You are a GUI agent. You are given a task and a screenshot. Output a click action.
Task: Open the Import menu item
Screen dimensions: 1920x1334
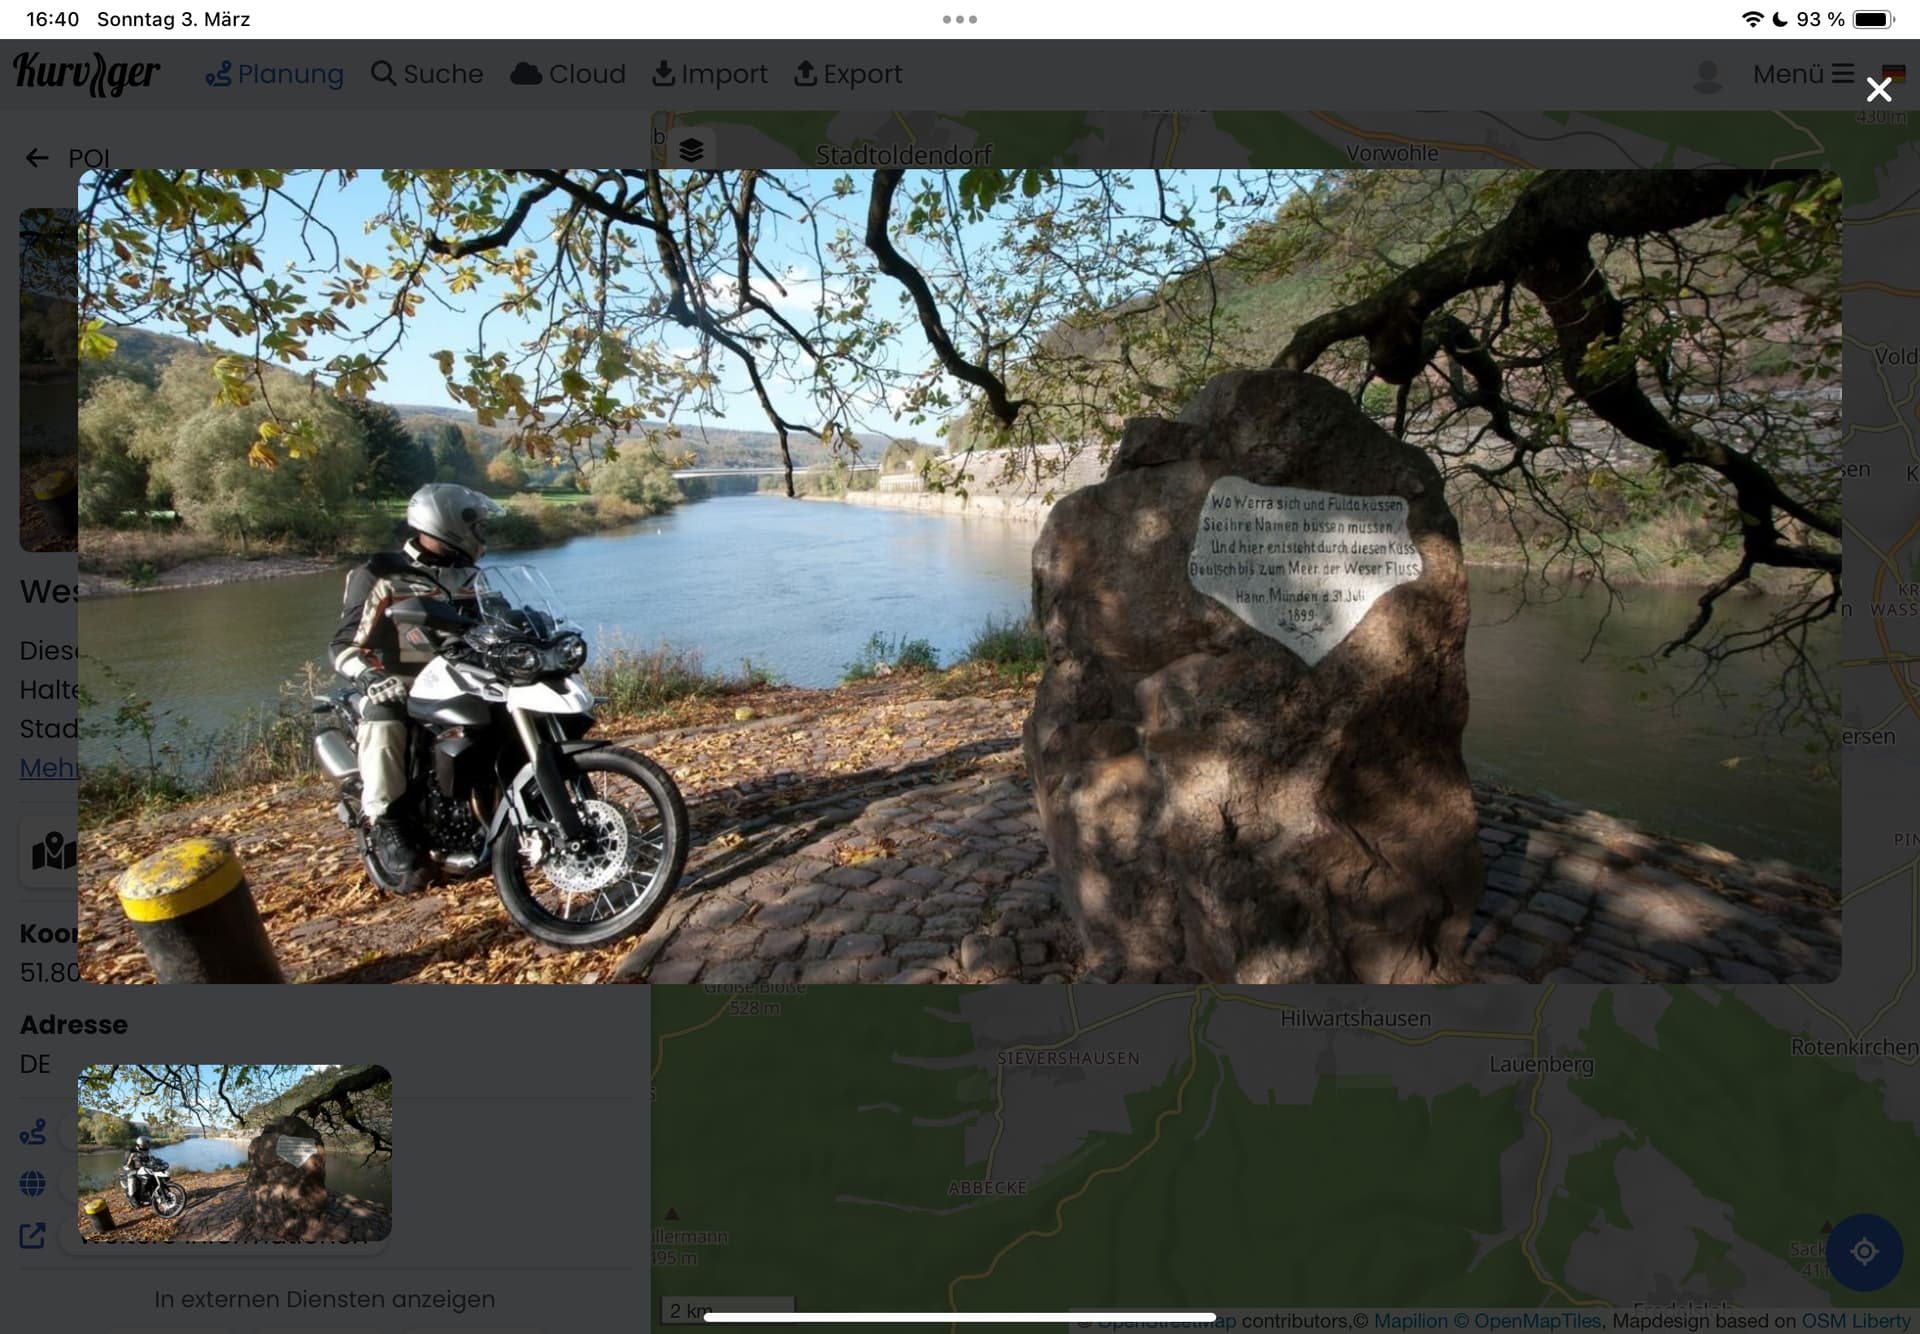tap(710, 74)
